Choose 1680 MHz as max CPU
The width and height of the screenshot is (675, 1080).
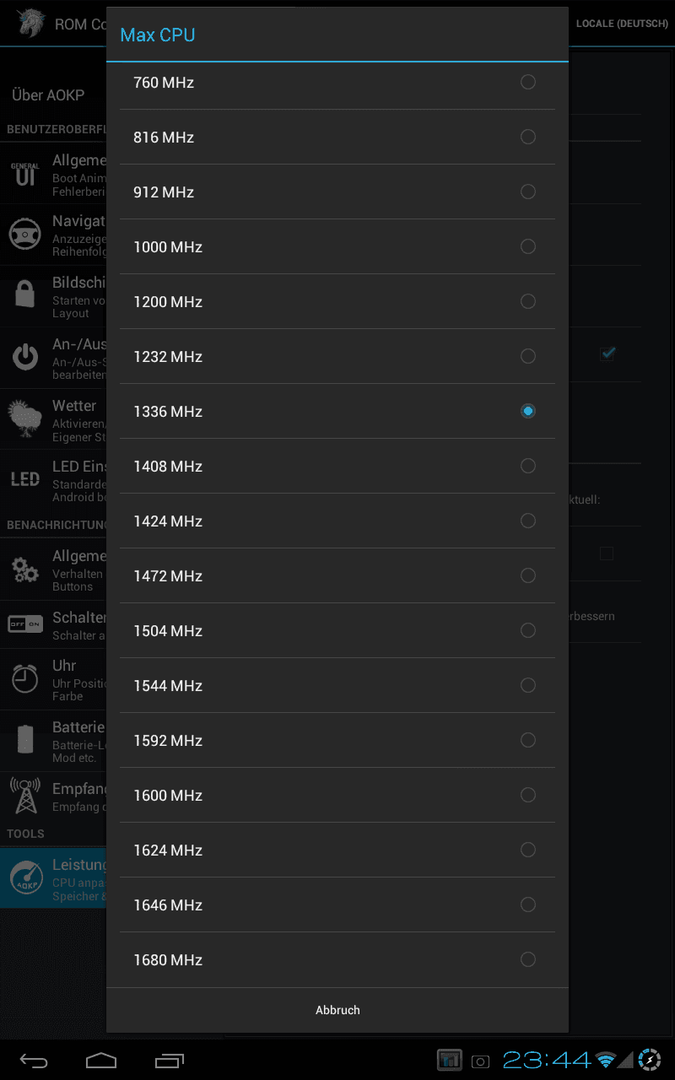[x=338, y=959]
